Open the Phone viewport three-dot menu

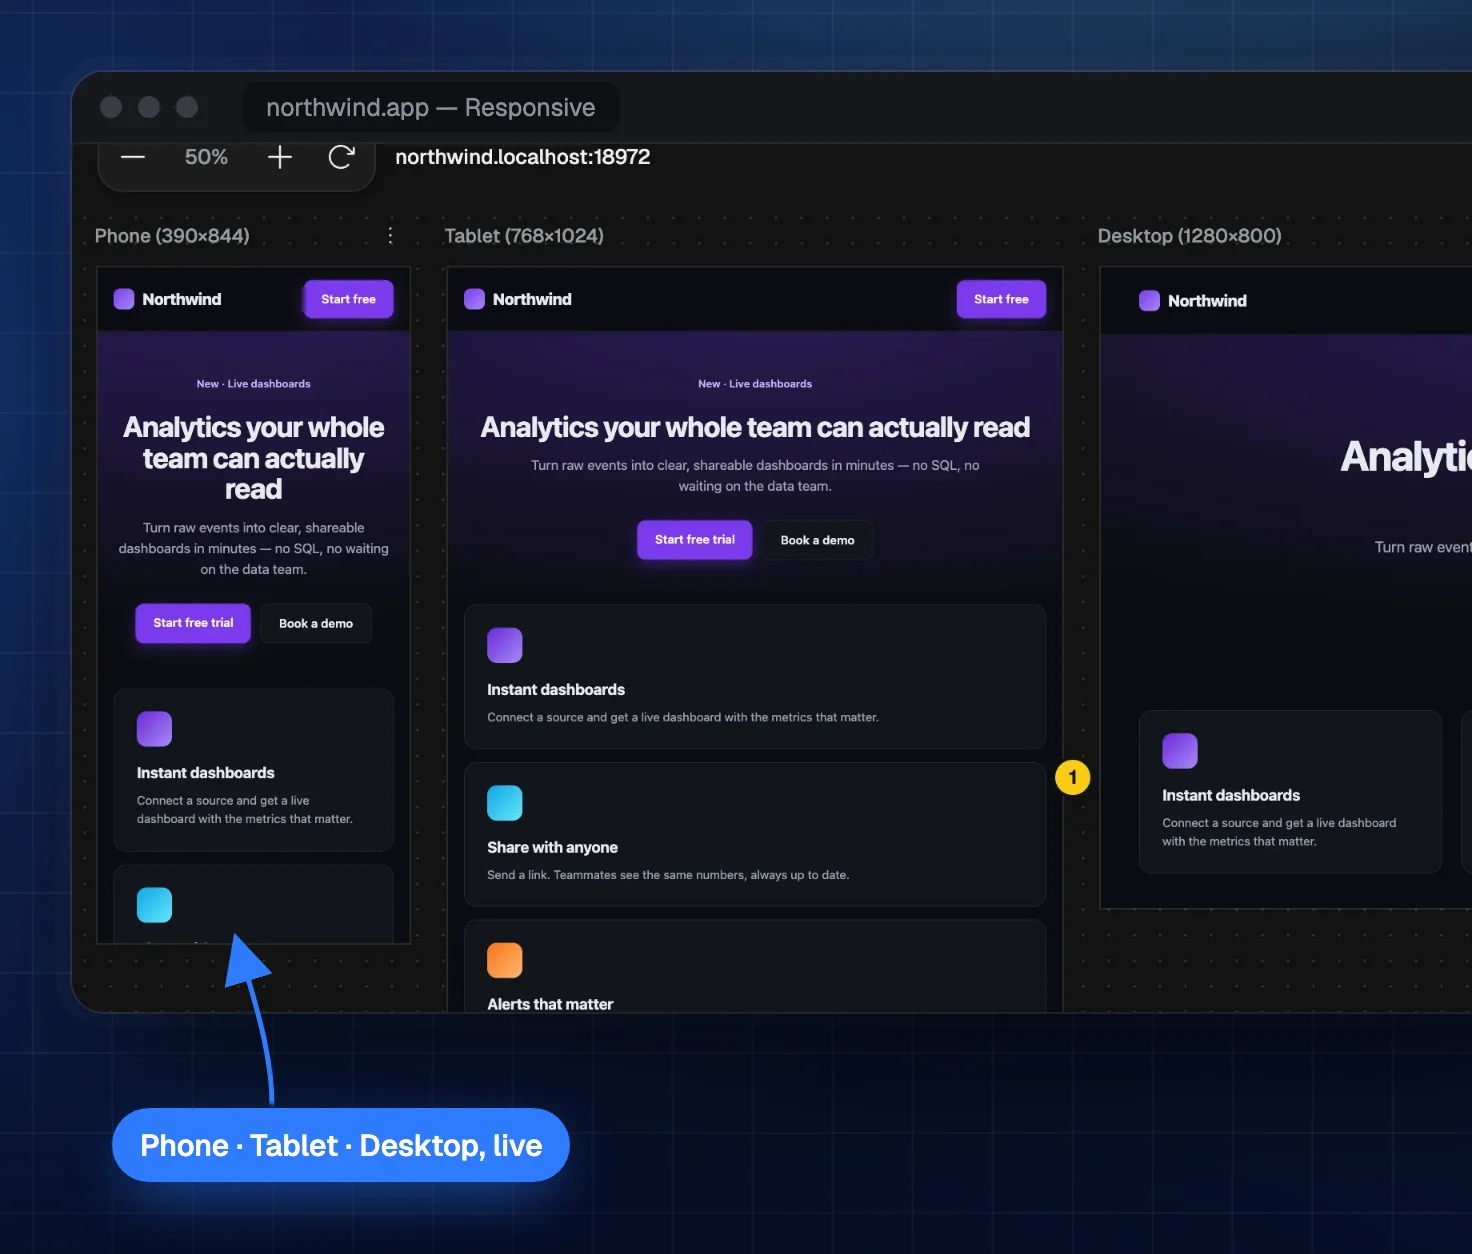tap(390, 235)
